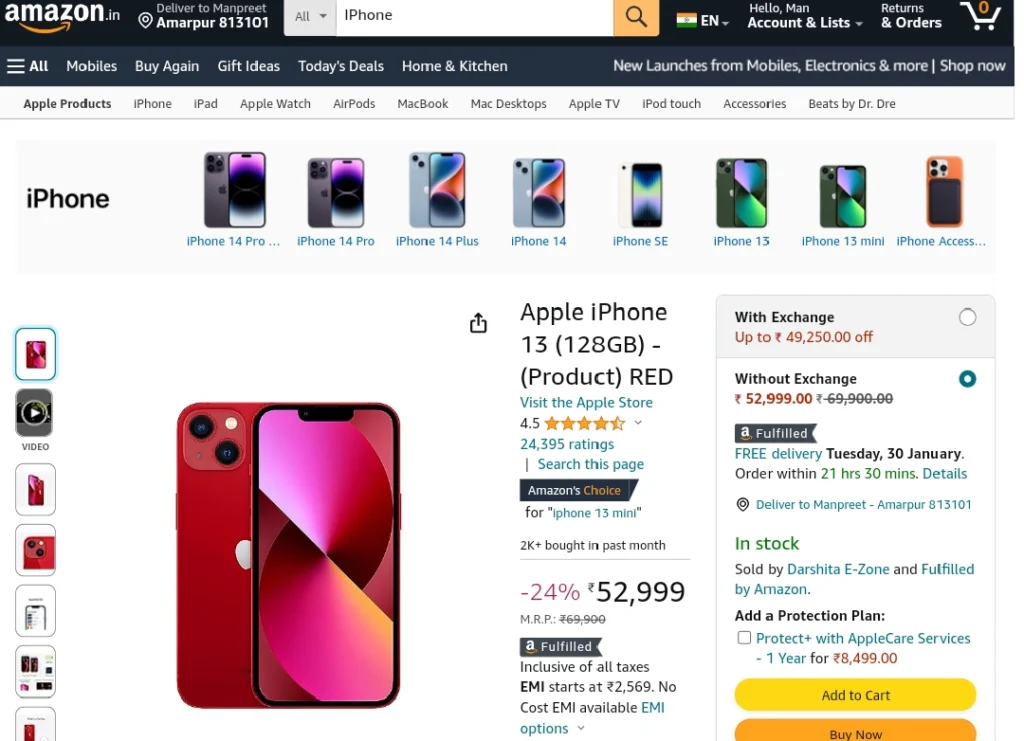The height and width of the screenshot is (741, 1024).
Task: Expand the EN language selector
Action: [703, 20]
